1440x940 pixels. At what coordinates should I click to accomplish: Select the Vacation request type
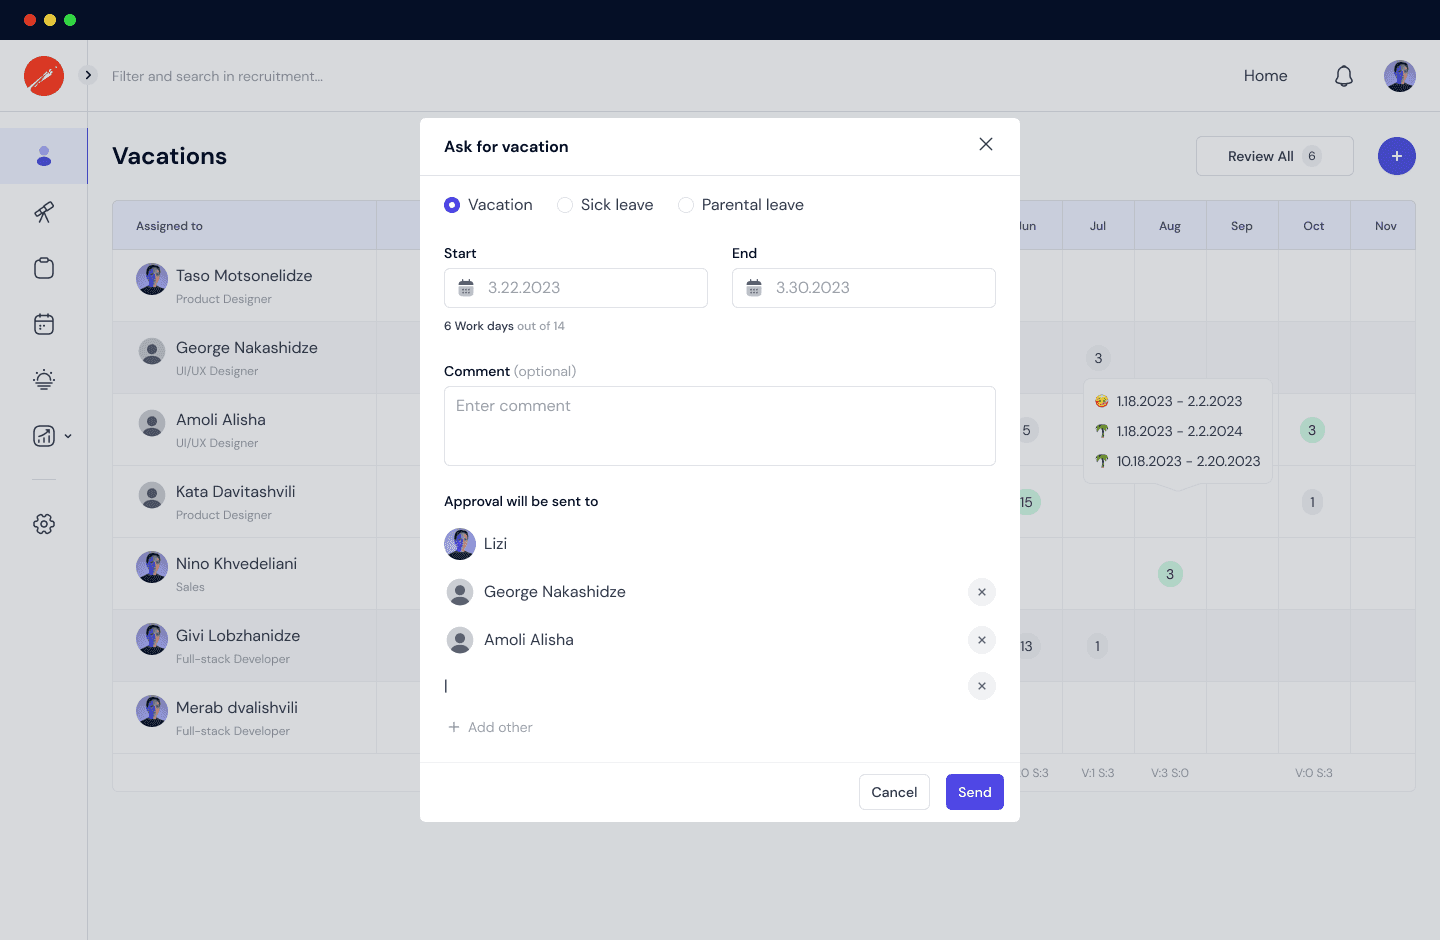(x=452, y=204)
